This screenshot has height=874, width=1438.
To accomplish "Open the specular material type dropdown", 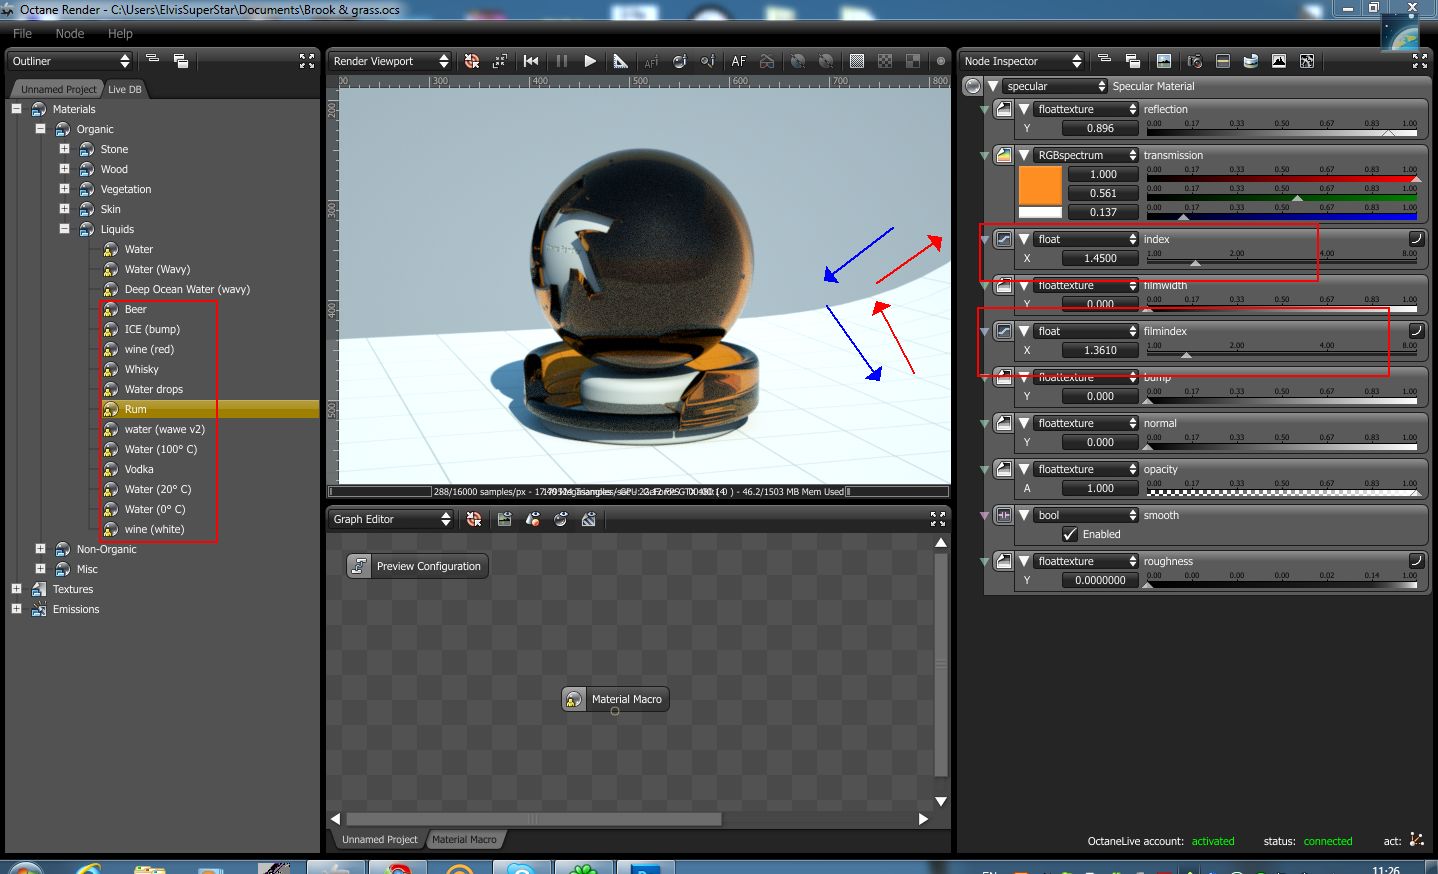I will 1055,86.
